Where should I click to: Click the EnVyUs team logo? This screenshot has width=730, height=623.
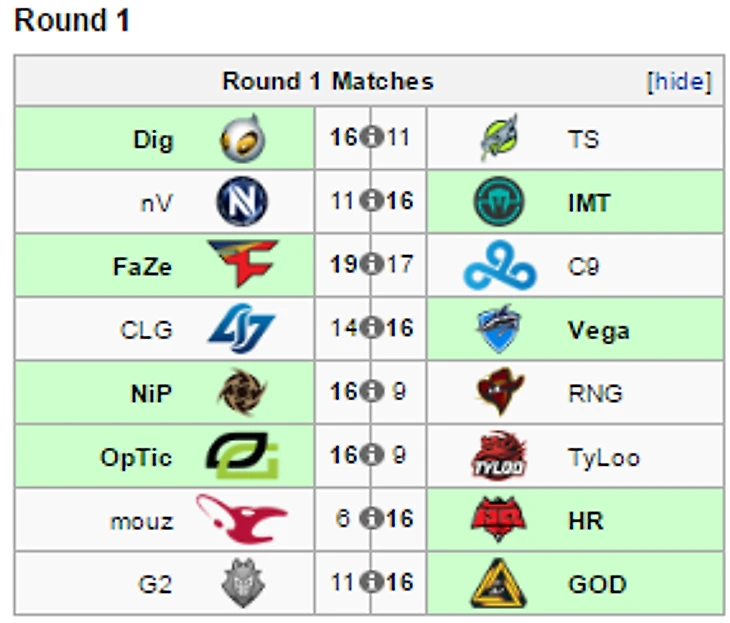242,201
